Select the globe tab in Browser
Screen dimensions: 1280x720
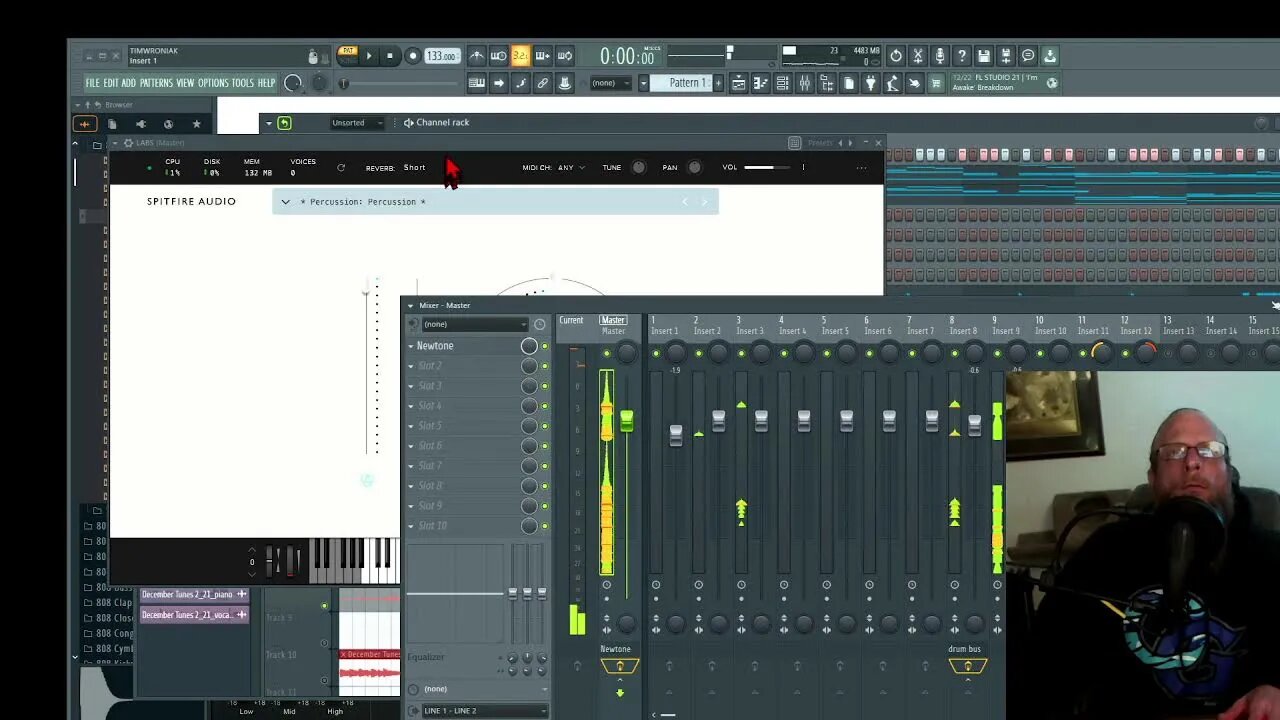(168, 124)
